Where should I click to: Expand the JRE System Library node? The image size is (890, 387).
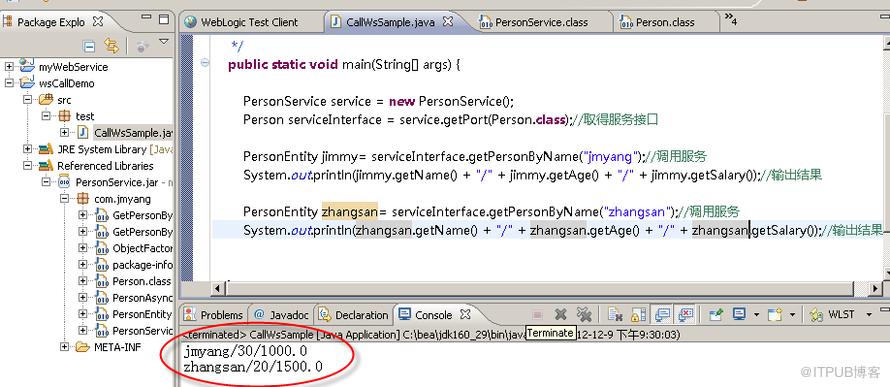point(27,149)
